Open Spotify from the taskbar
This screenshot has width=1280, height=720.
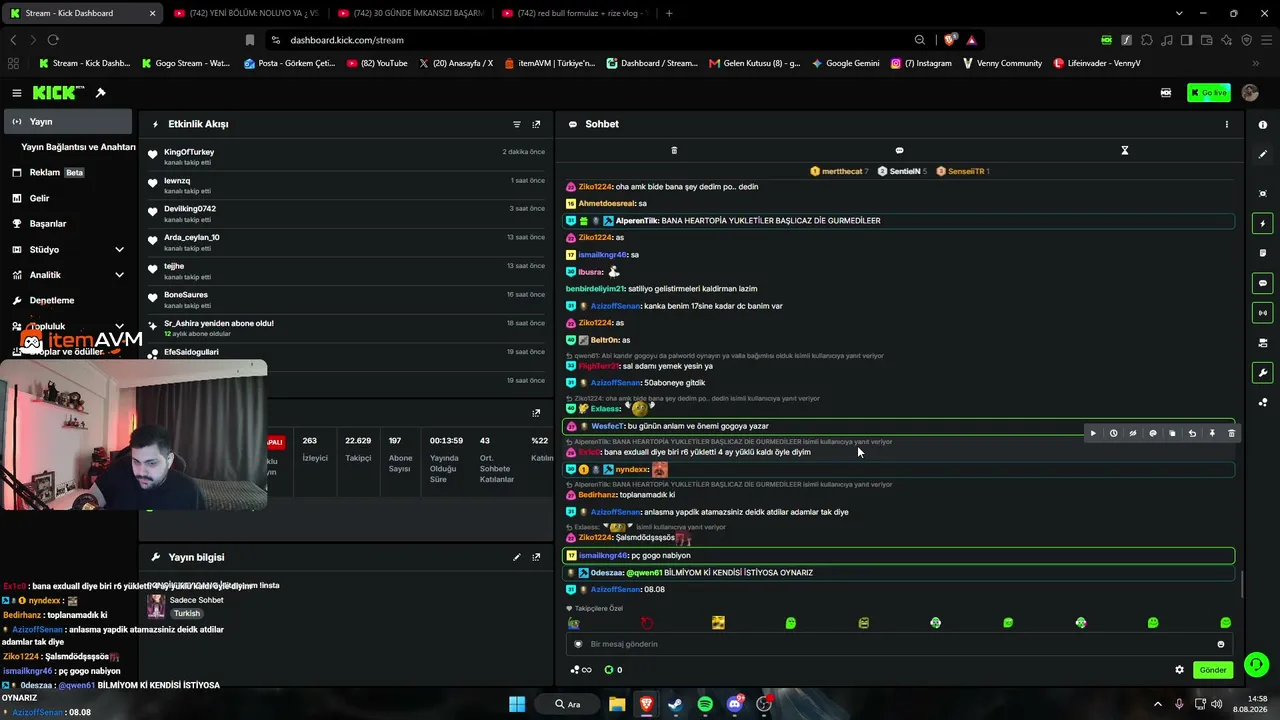pyautogui.click(x=705, y=704)
